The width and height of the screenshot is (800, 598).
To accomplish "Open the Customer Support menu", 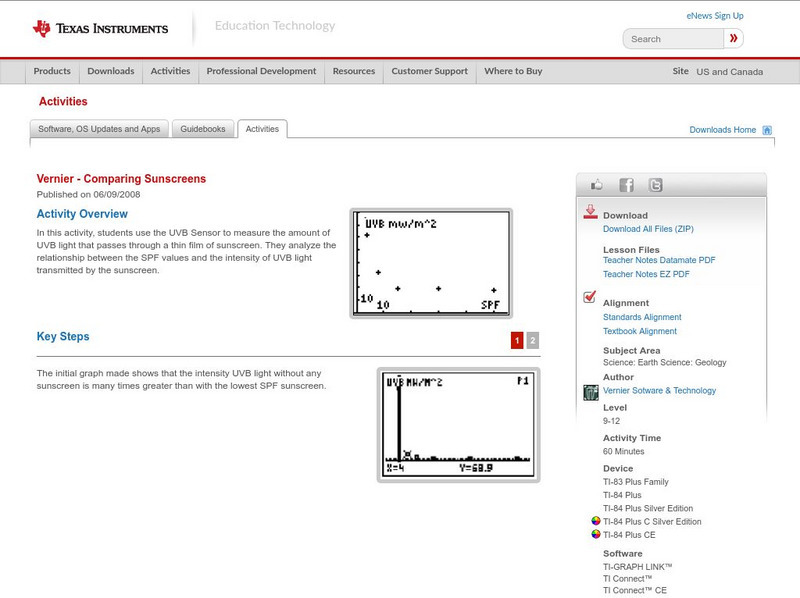I will pos(430,71).
